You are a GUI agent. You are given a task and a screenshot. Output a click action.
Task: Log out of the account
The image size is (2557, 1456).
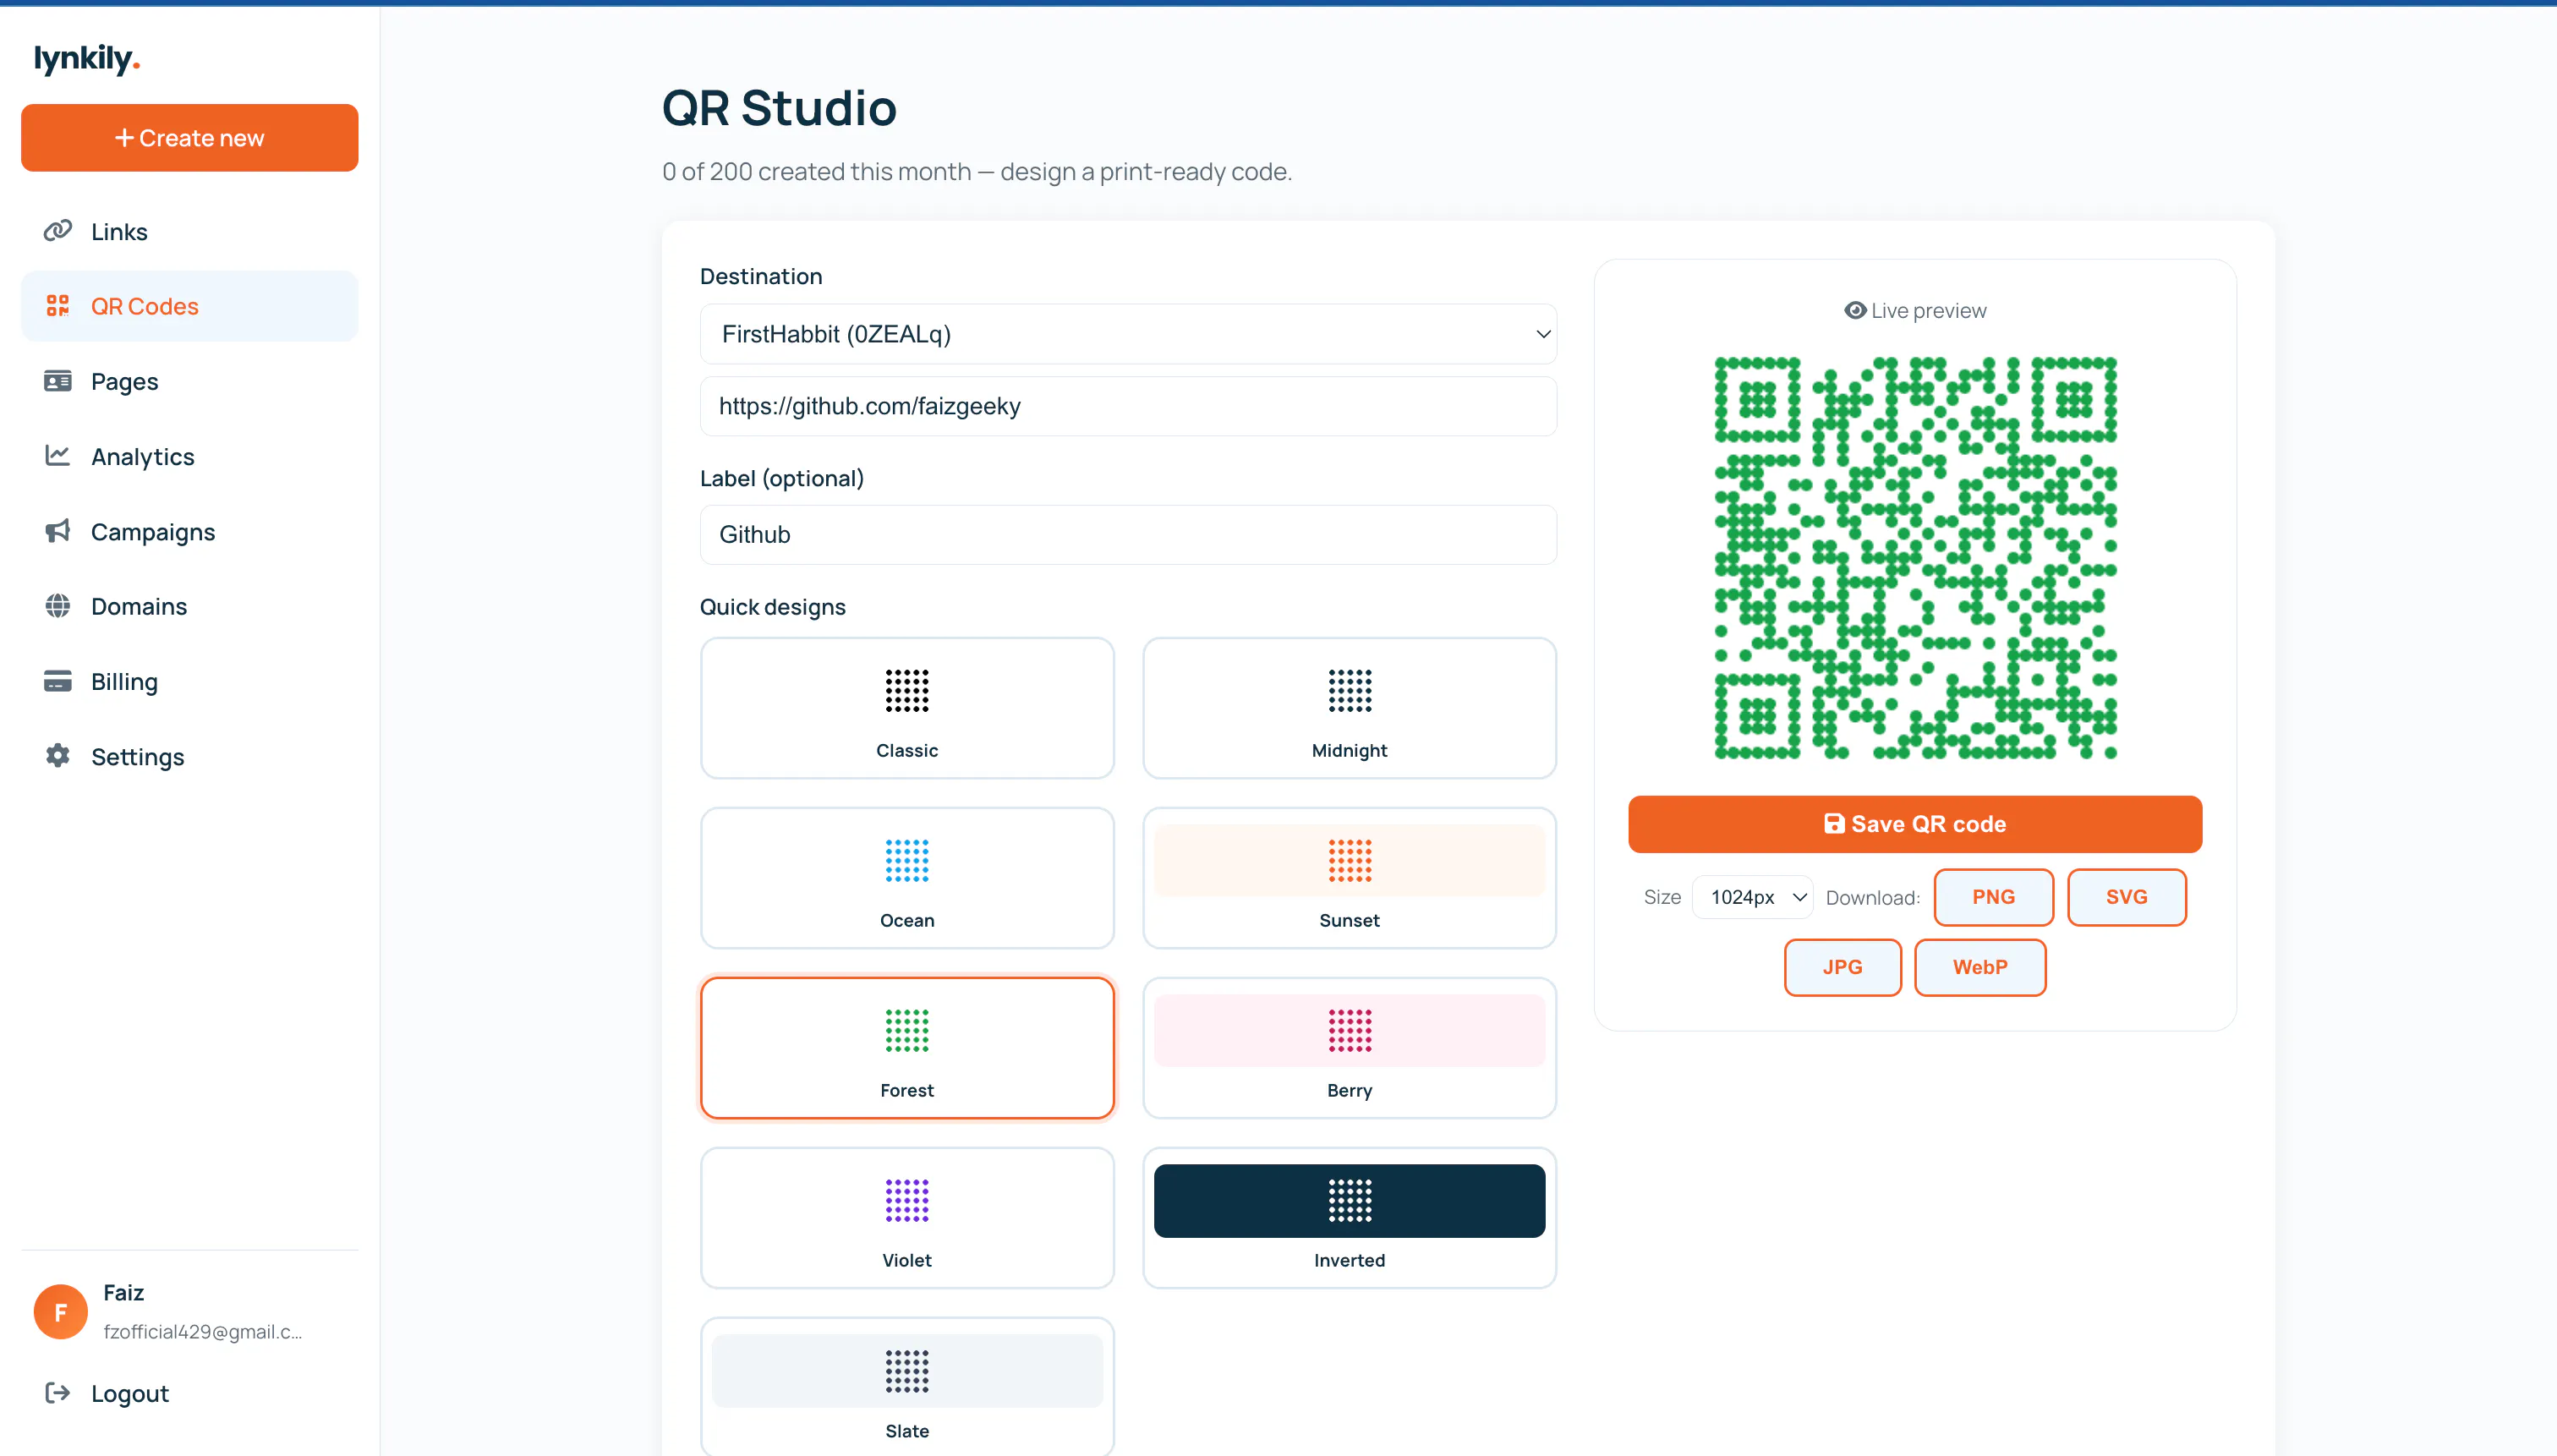(190, 1393)
